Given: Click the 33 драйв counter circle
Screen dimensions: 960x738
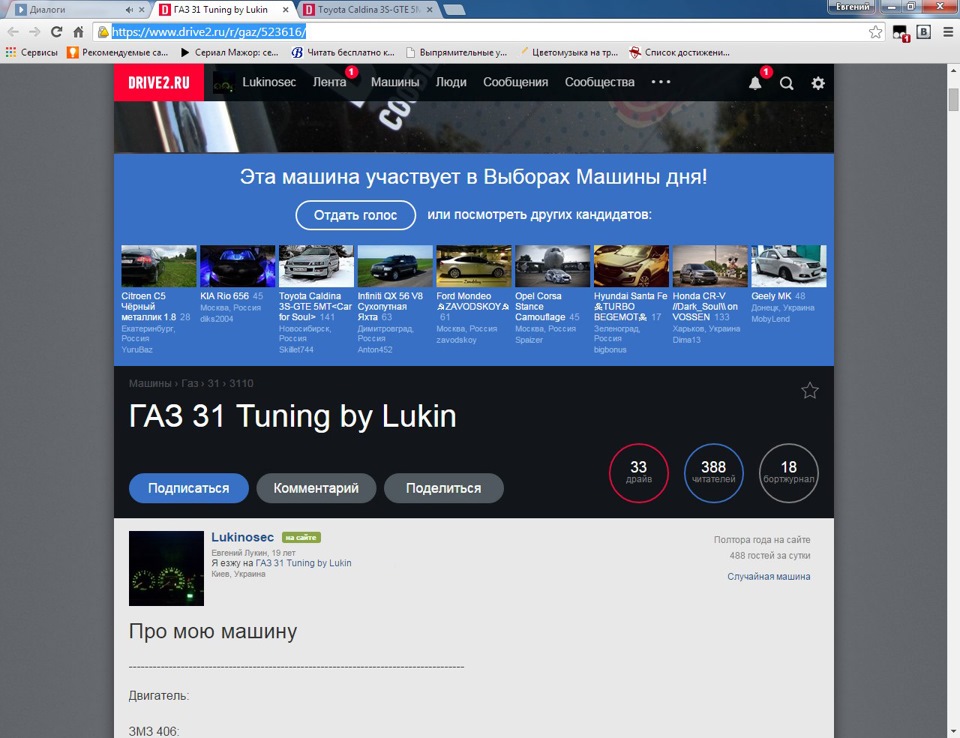Looking at the screenshot, I should (x=639, y=473).
